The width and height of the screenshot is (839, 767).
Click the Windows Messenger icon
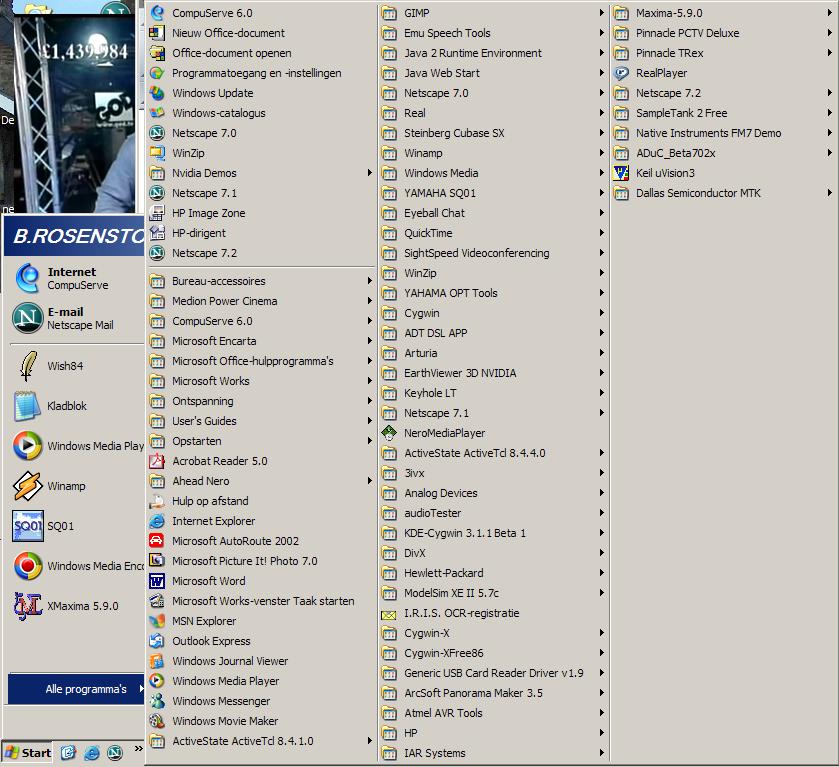(x=157, y=701)
